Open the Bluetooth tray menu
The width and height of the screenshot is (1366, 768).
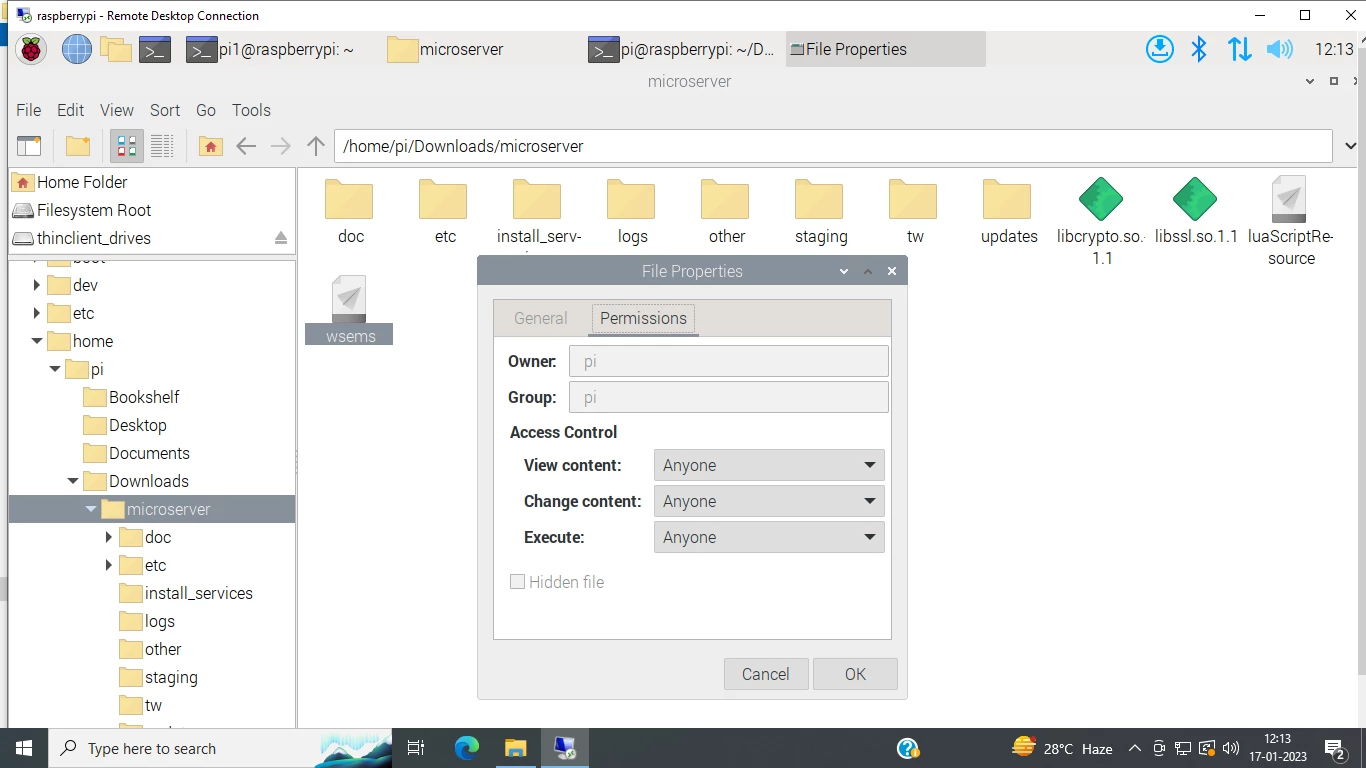pos(1199,49)
